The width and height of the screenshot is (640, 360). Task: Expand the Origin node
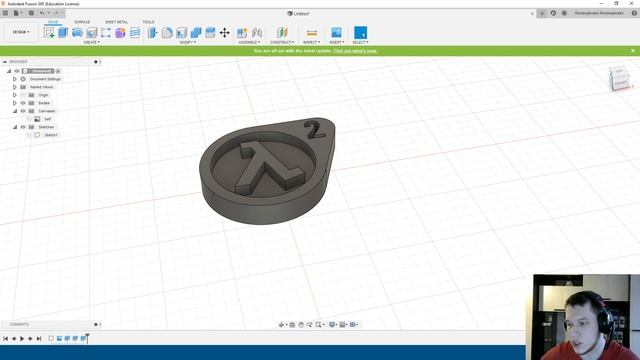point(15,95)
